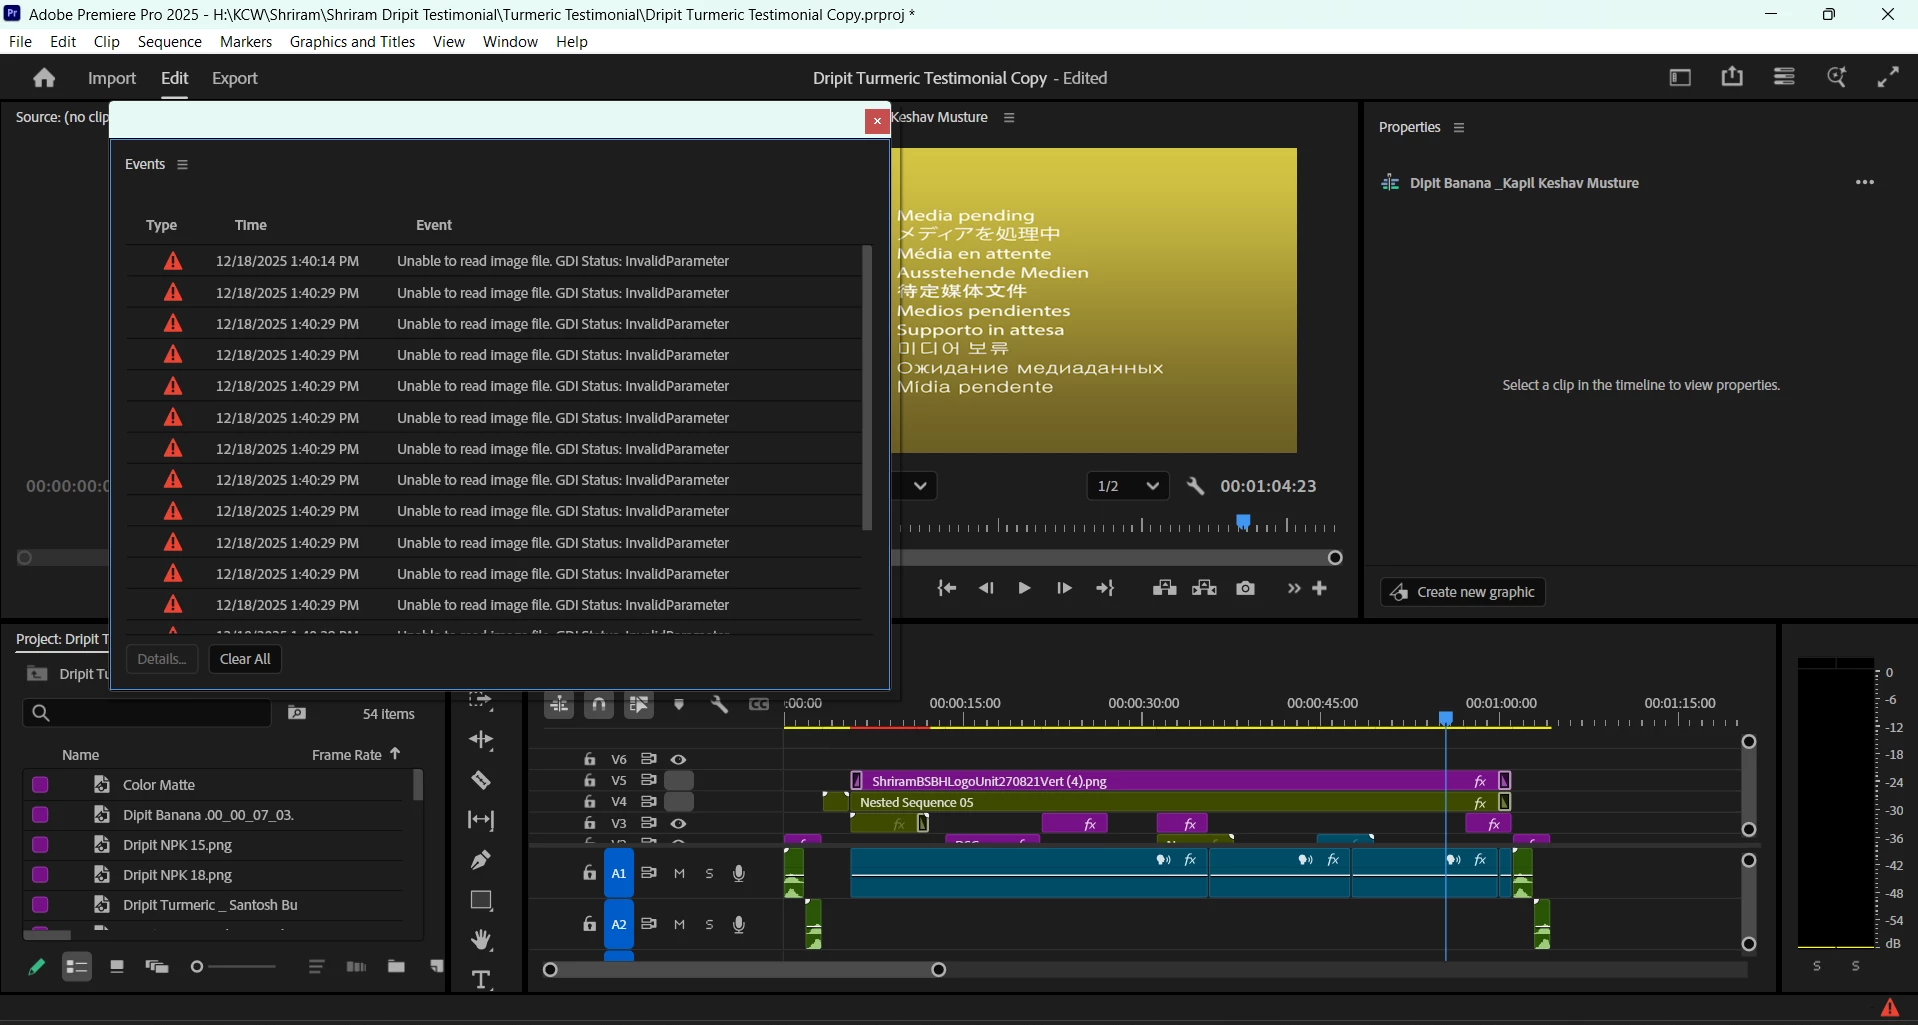Select the Pen tool
The width and height of the screenshot is (1918, 1025).
pos(481,860)
